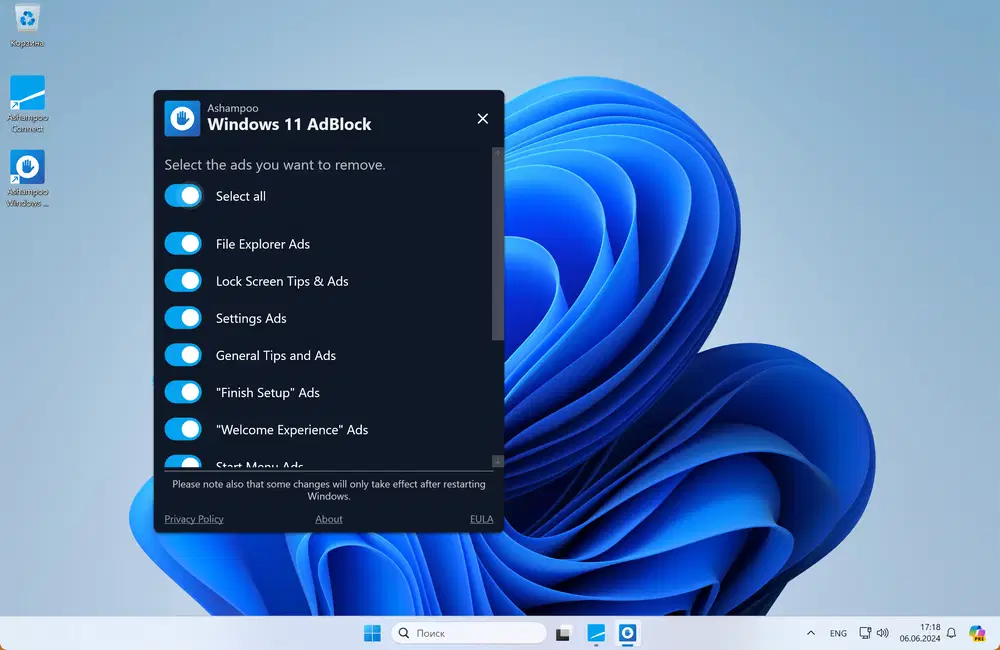Viewport: 1000px width, 650px height.
Task: Open Task View from the taskbar
Action: point(563,633)
